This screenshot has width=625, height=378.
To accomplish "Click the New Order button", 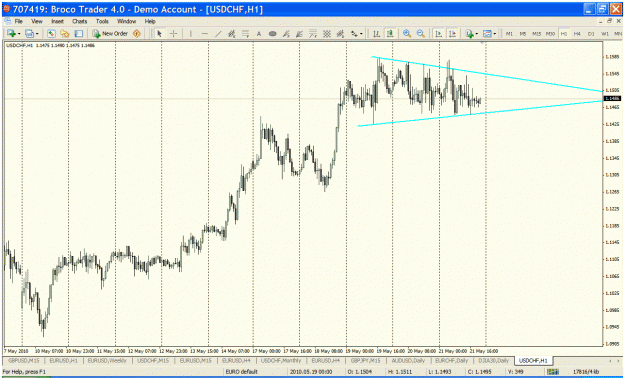I will (x=110, y=33).
